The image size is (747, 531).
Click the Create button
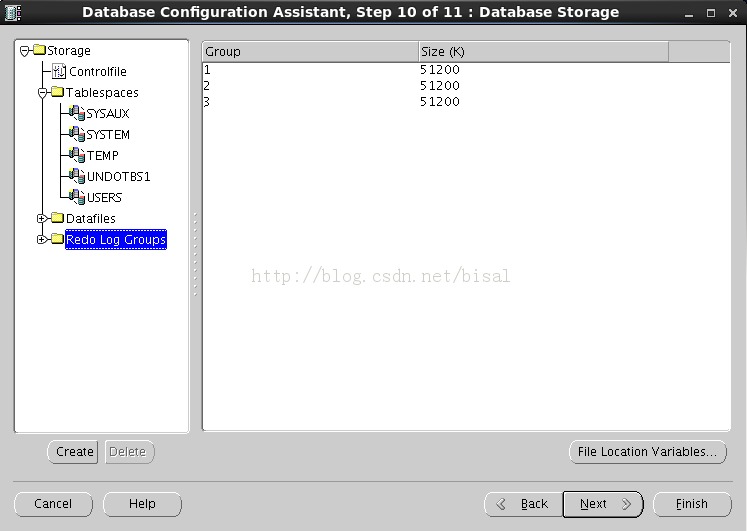[x=72, y=451]
